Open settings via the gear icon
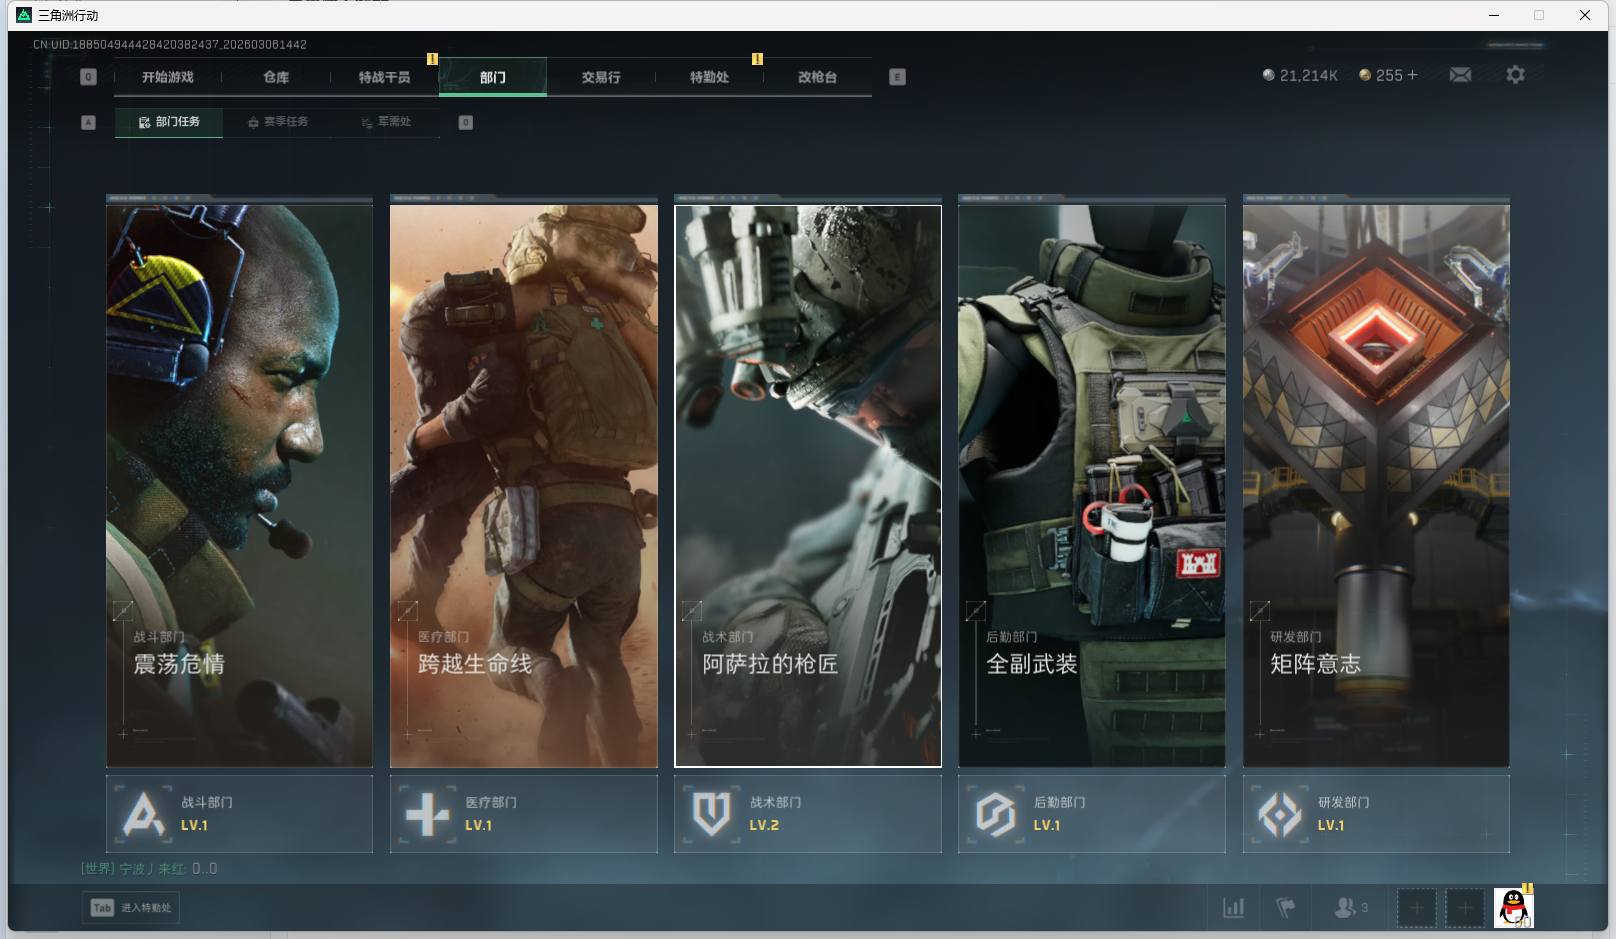 point(1515,75)
